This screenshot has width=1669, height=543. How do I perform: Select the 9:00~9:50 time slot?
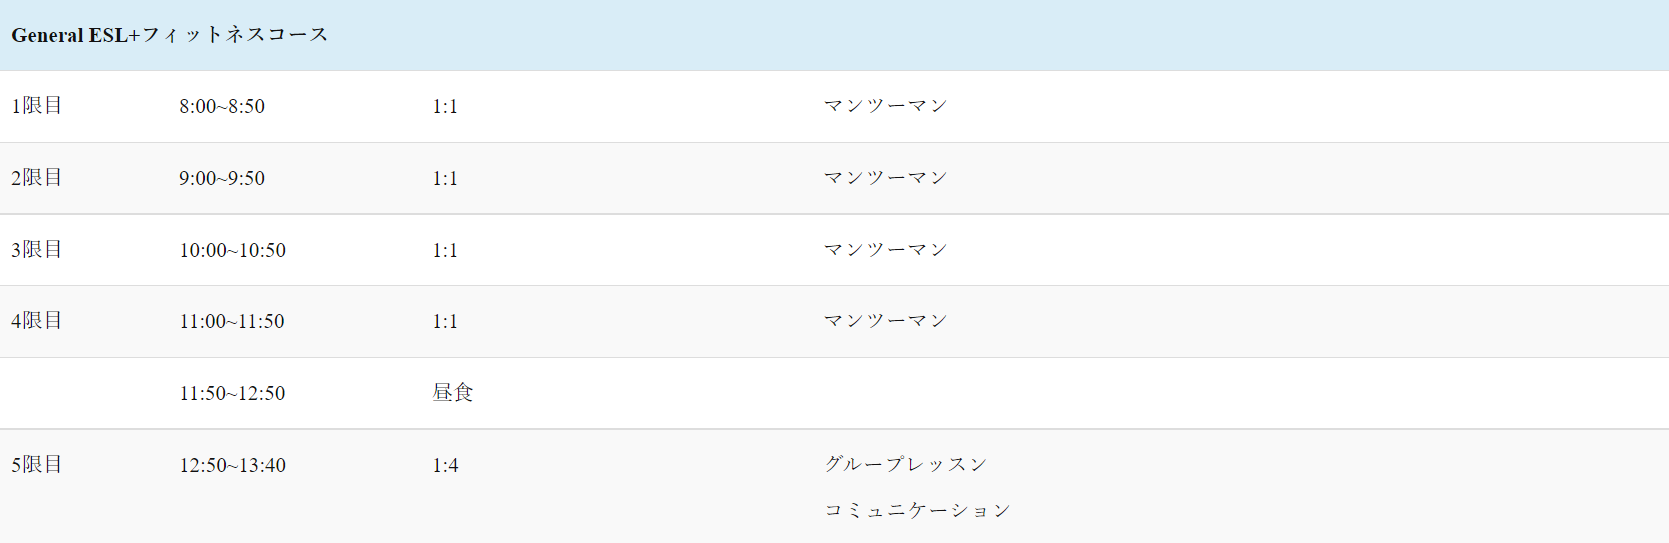(x=222, y=178)
